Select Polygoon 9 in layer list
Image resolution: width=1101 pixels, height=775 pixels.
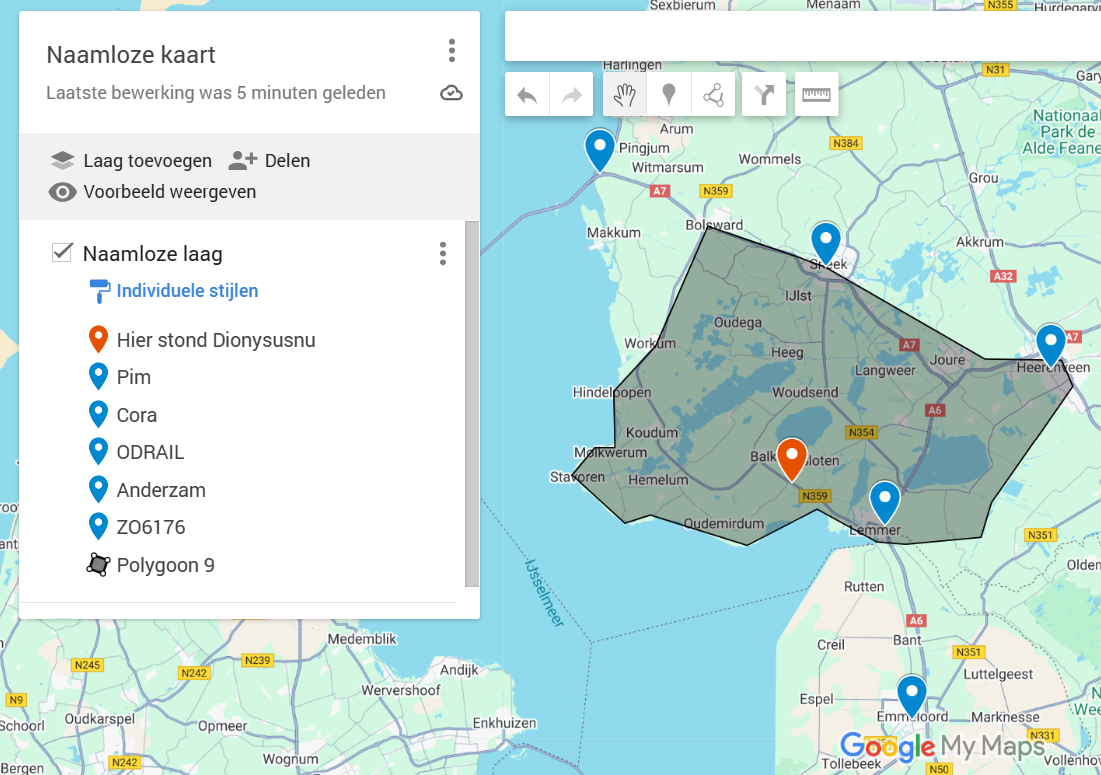coord(166,565)
